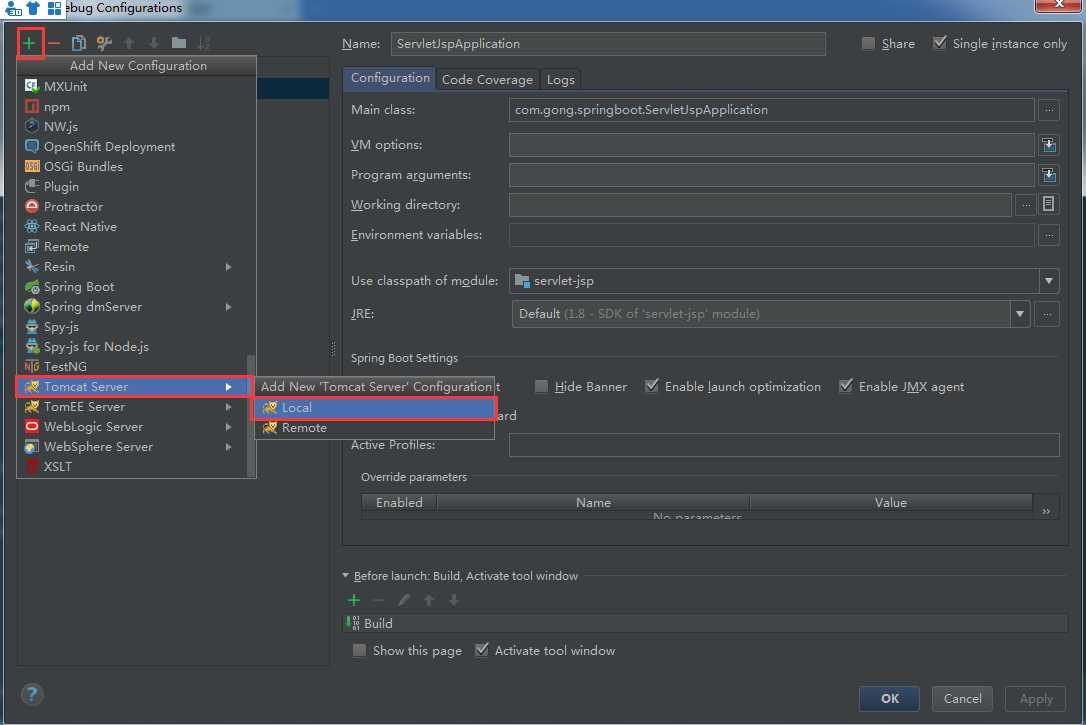Browse for Main class with ellipsis button
This screenshot has width=1086, height=725.
(1049, 109)
